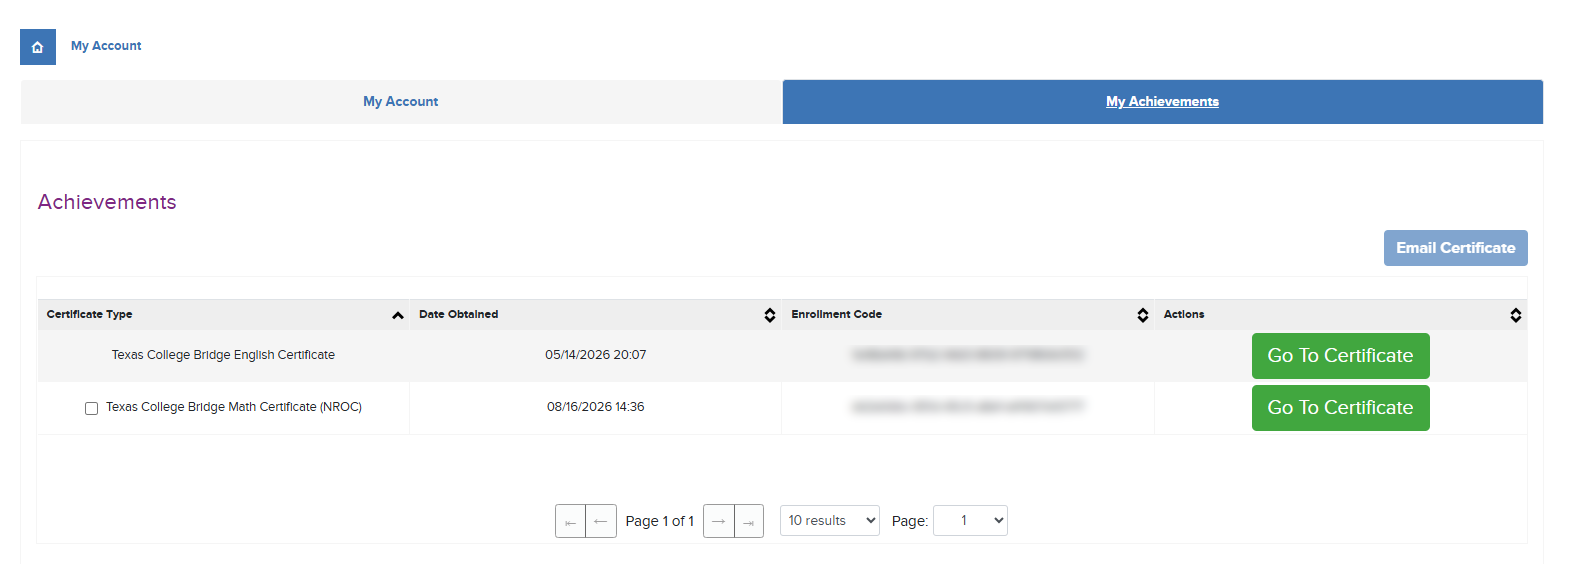Select the My Achievements tab
Screen dimensions: 1586x564
click(x=1162, y=102)
